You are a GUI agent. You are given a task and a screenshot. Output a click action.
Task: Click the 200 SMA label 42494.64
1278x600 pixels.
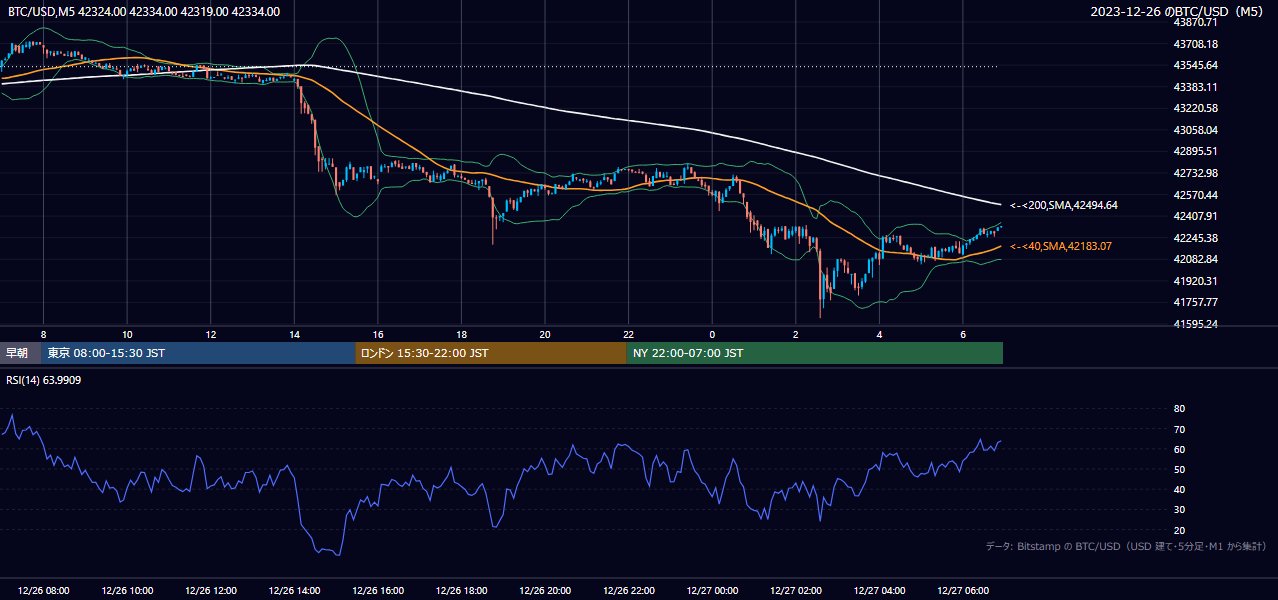click(x=1064, y=205)
